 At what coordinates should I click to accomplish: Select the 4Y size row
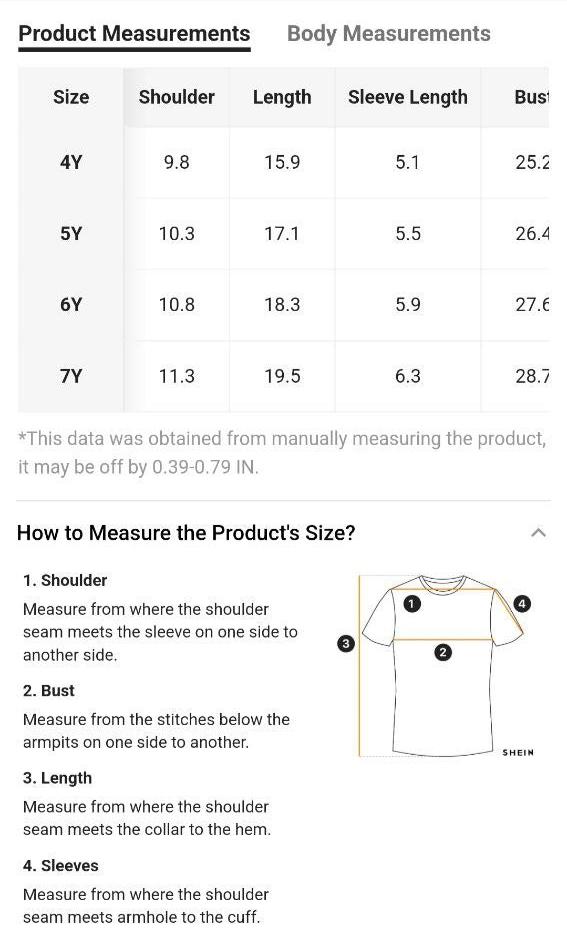(x=284, y=162)
